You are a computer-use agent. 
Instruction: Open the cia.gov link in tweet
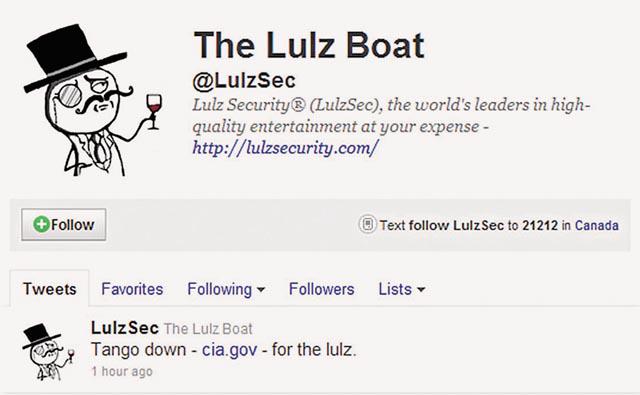click(229, 350)
